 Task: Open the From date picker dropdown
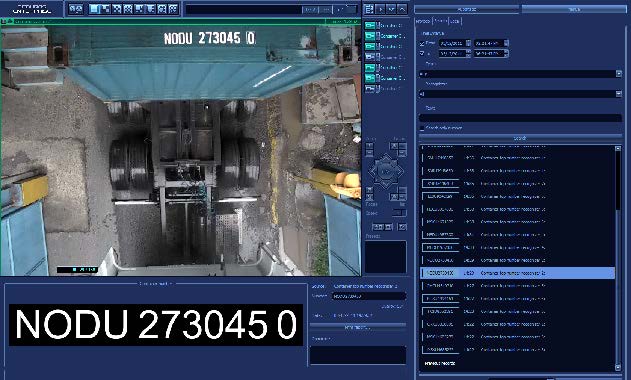point(468,43)
